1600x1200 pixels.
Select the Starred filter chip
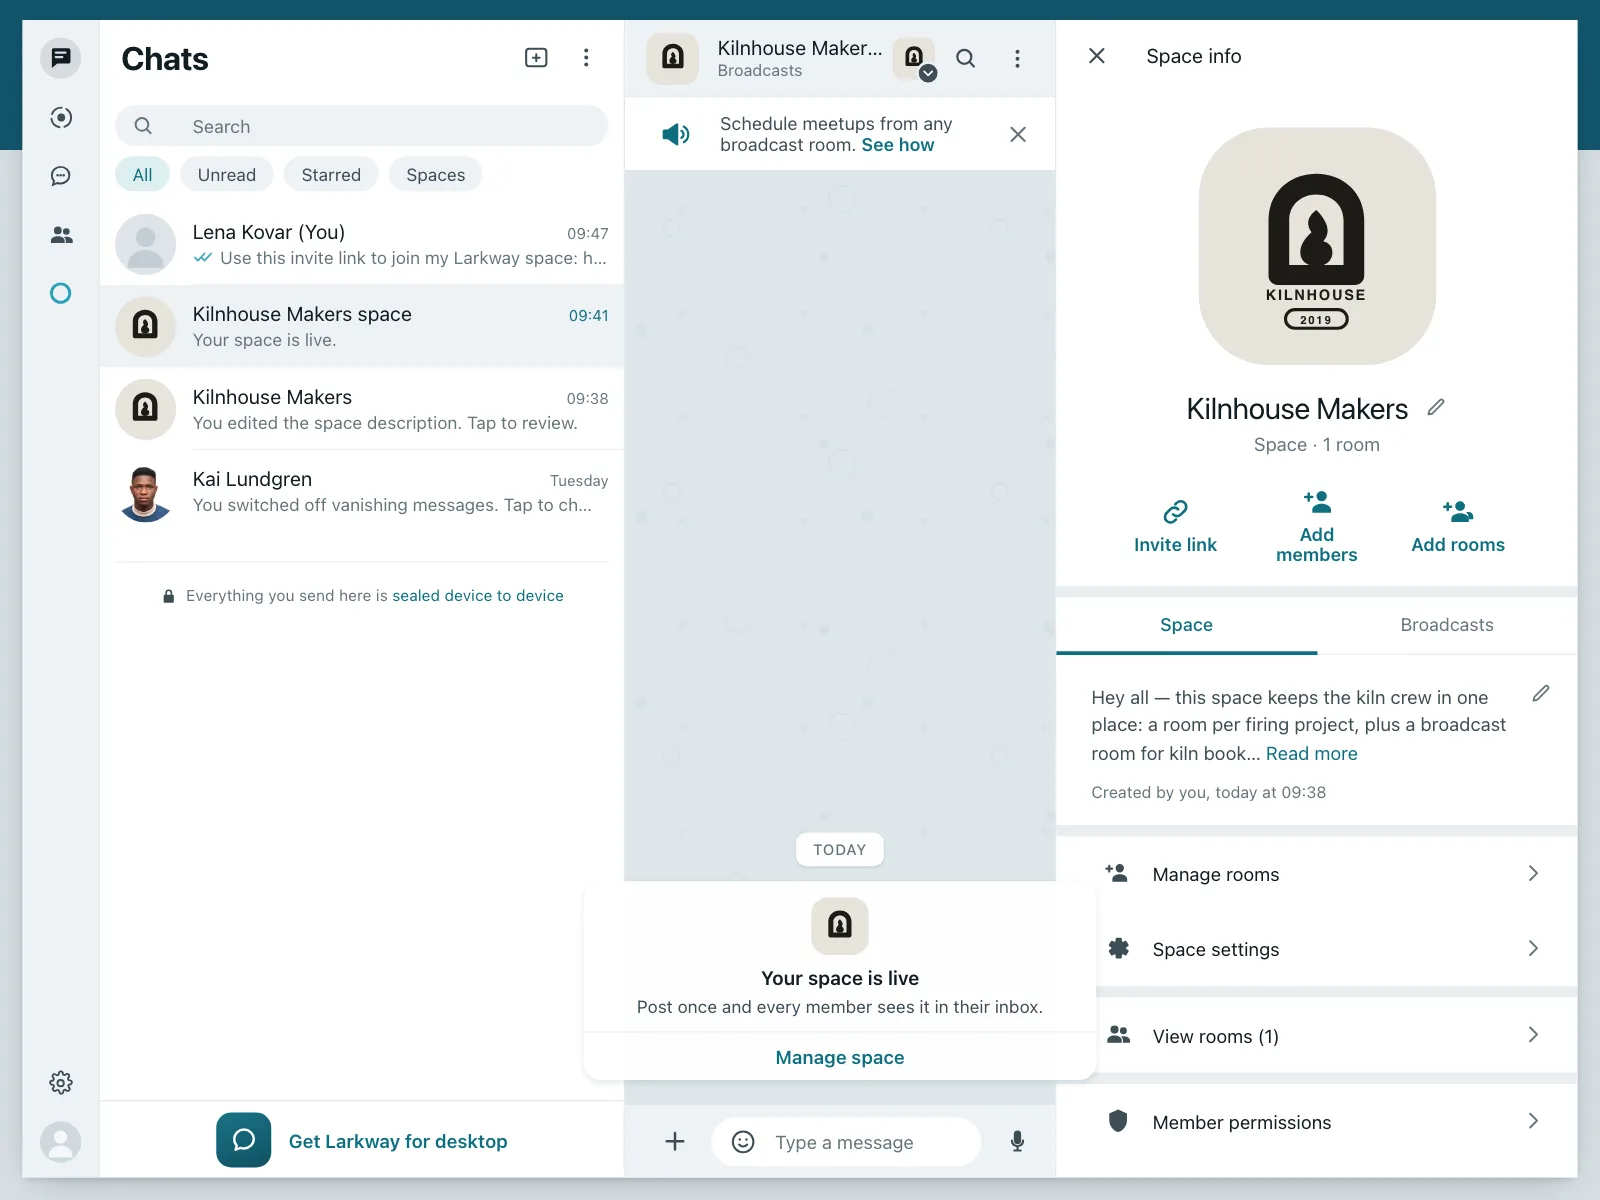tap(331, 175)
